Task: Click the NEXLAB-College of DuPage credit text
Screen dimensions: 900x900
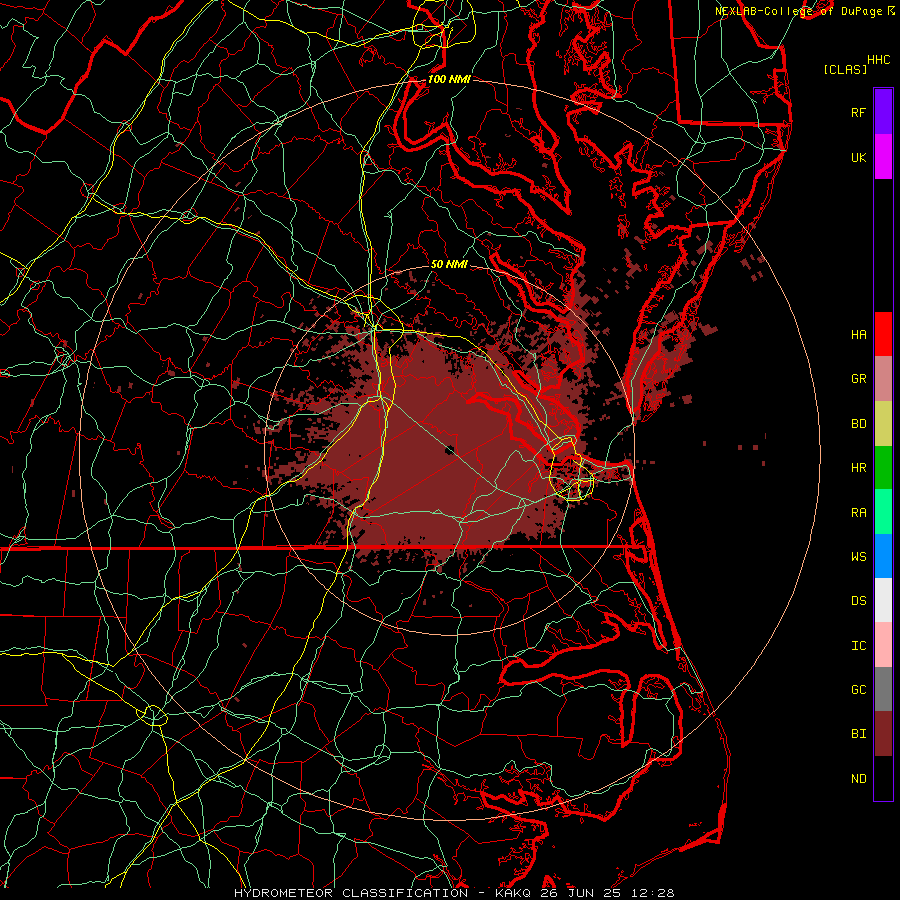Action: click(x=800, y=11)
